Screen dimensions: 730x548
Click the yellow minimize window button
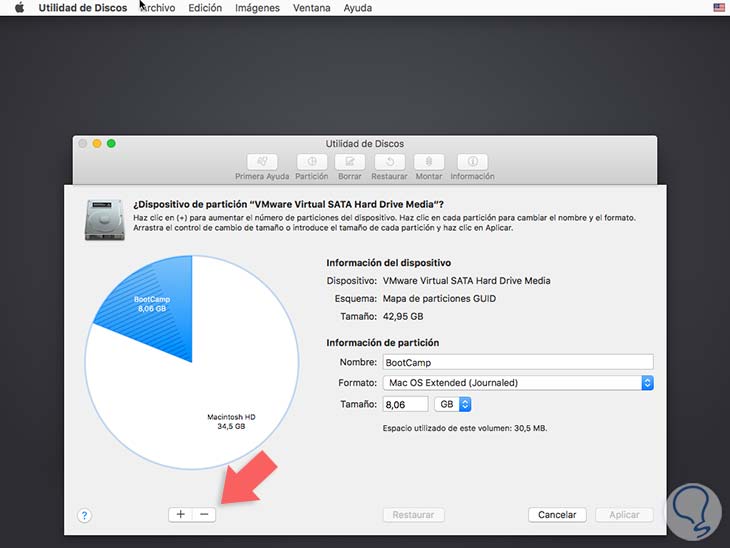[x=97, y=143]
